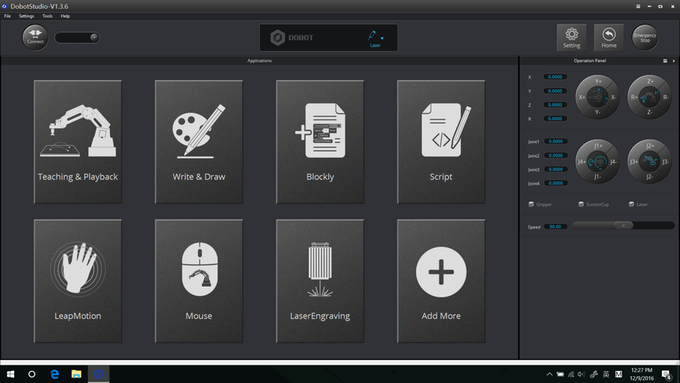Screen dimensions: 680x383
Task: Open Setting with the gear icon
Action: [572, 38]
